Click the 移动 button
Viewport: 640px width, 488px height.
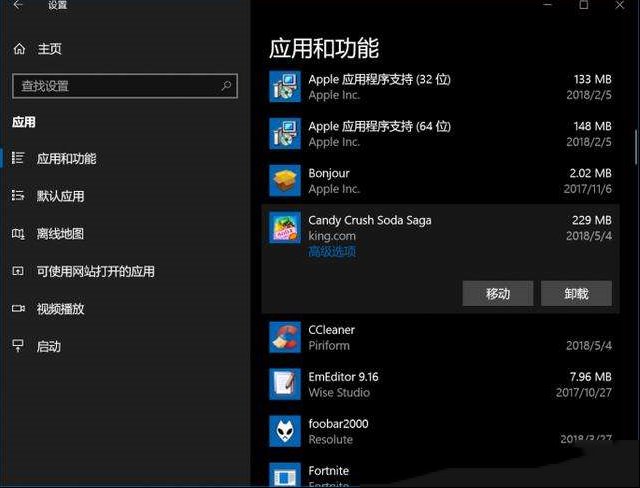pyautogui.click(x=498, y=293)
